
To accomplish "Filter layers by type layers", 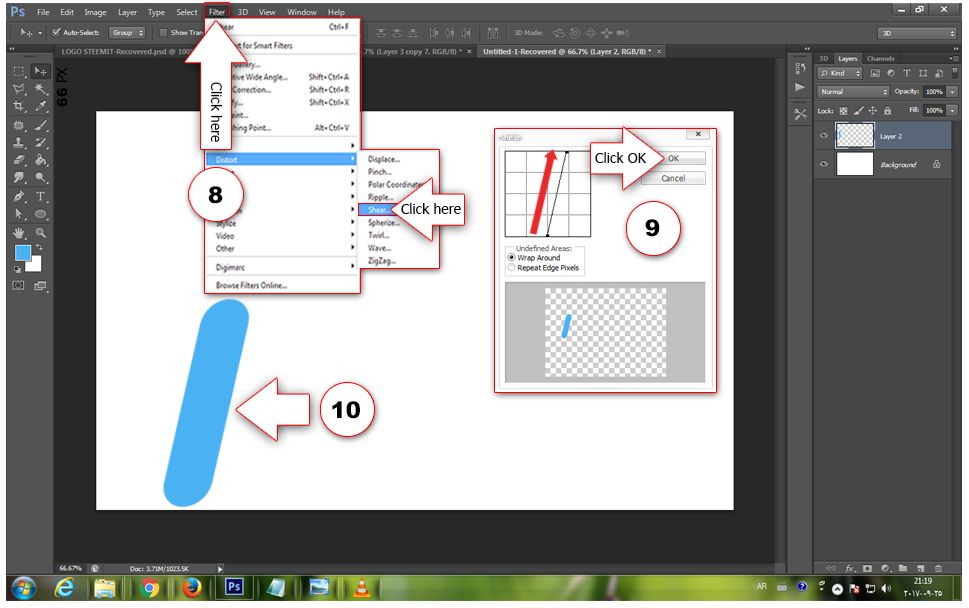I will [907, 73].
